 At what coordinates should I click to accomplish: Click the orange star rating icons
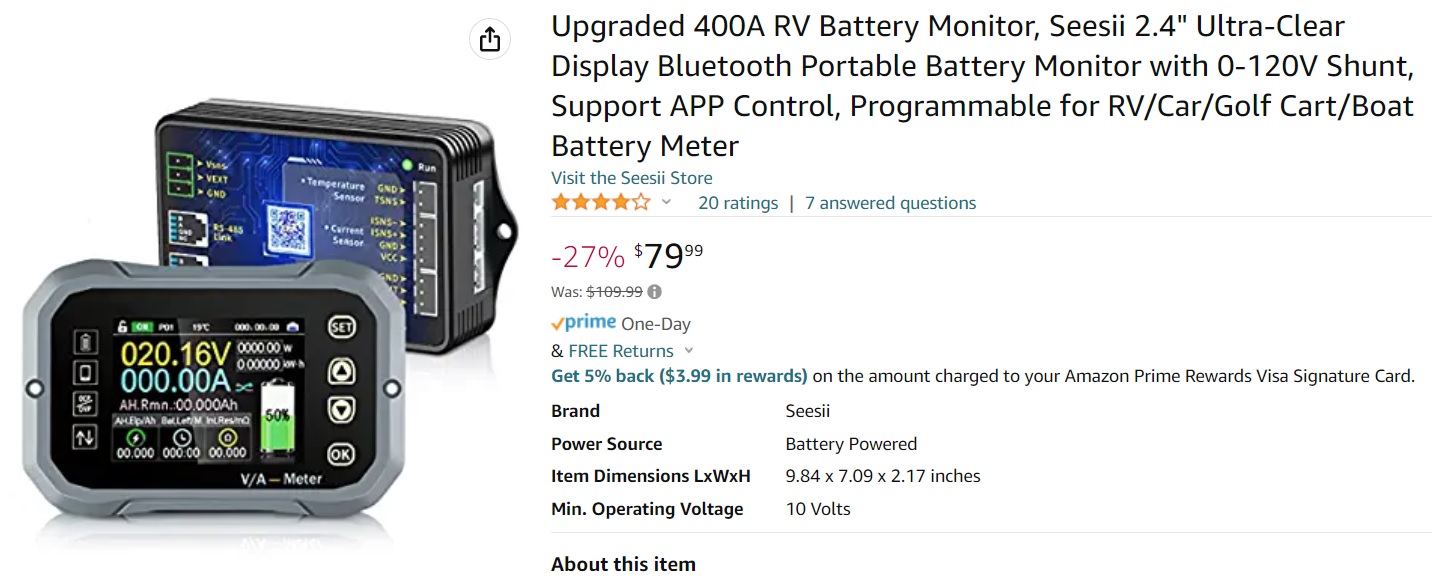(x=600, y=203)
